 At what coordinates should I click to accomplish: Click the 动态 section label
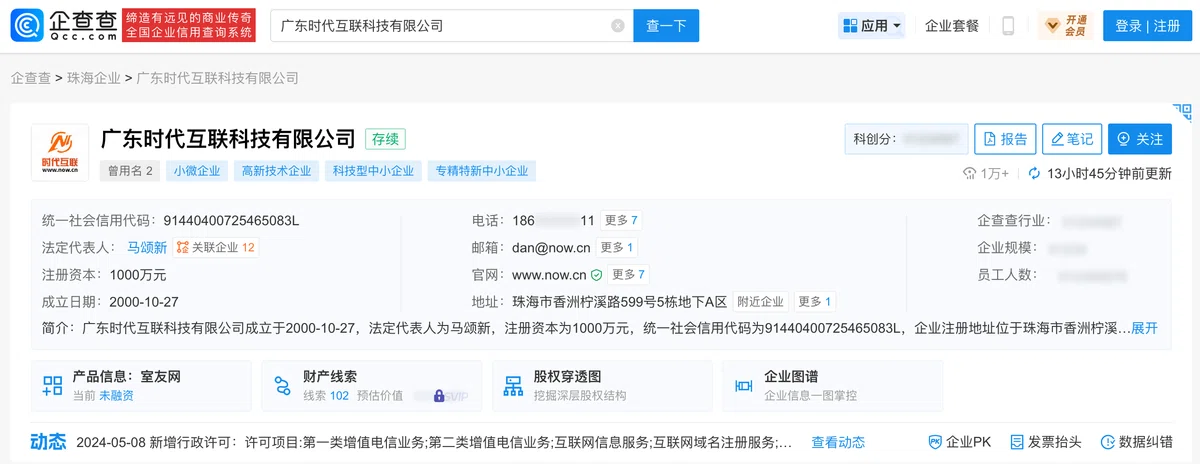(x=48, y=441)
